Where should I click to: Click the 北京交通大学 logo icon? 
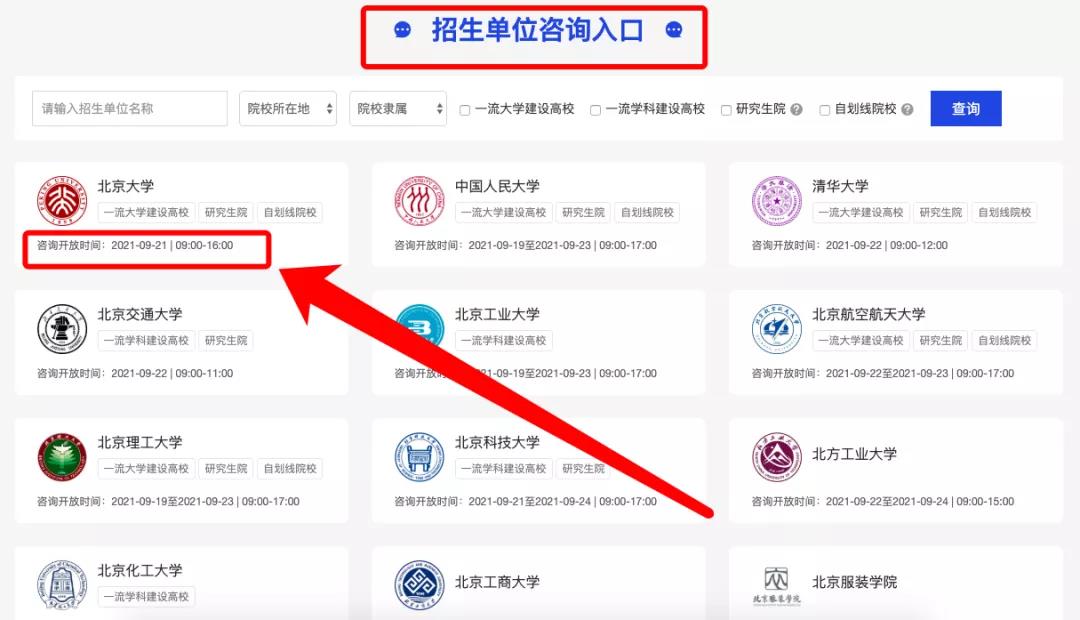pyautogui.click(x=62, y=329)
